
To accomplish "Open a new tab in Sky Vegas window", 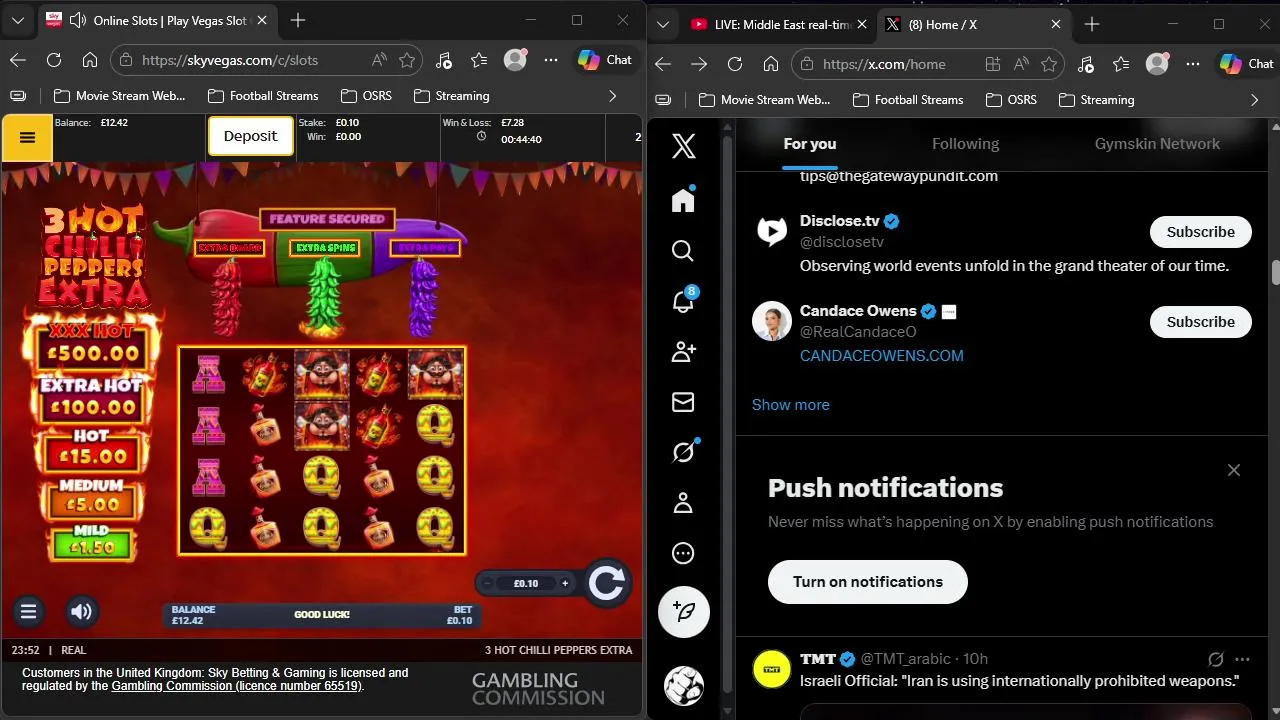I will tap(298, 20).
